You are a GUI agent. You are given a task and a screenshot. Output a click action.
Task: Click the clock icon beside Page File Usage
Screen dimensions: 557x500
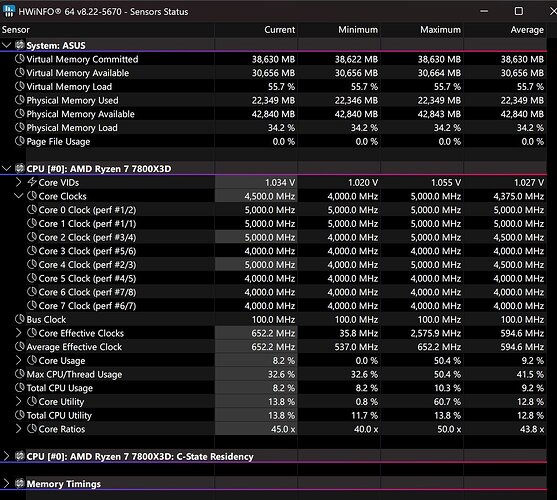pyautogui.click(x=20, y=141)
